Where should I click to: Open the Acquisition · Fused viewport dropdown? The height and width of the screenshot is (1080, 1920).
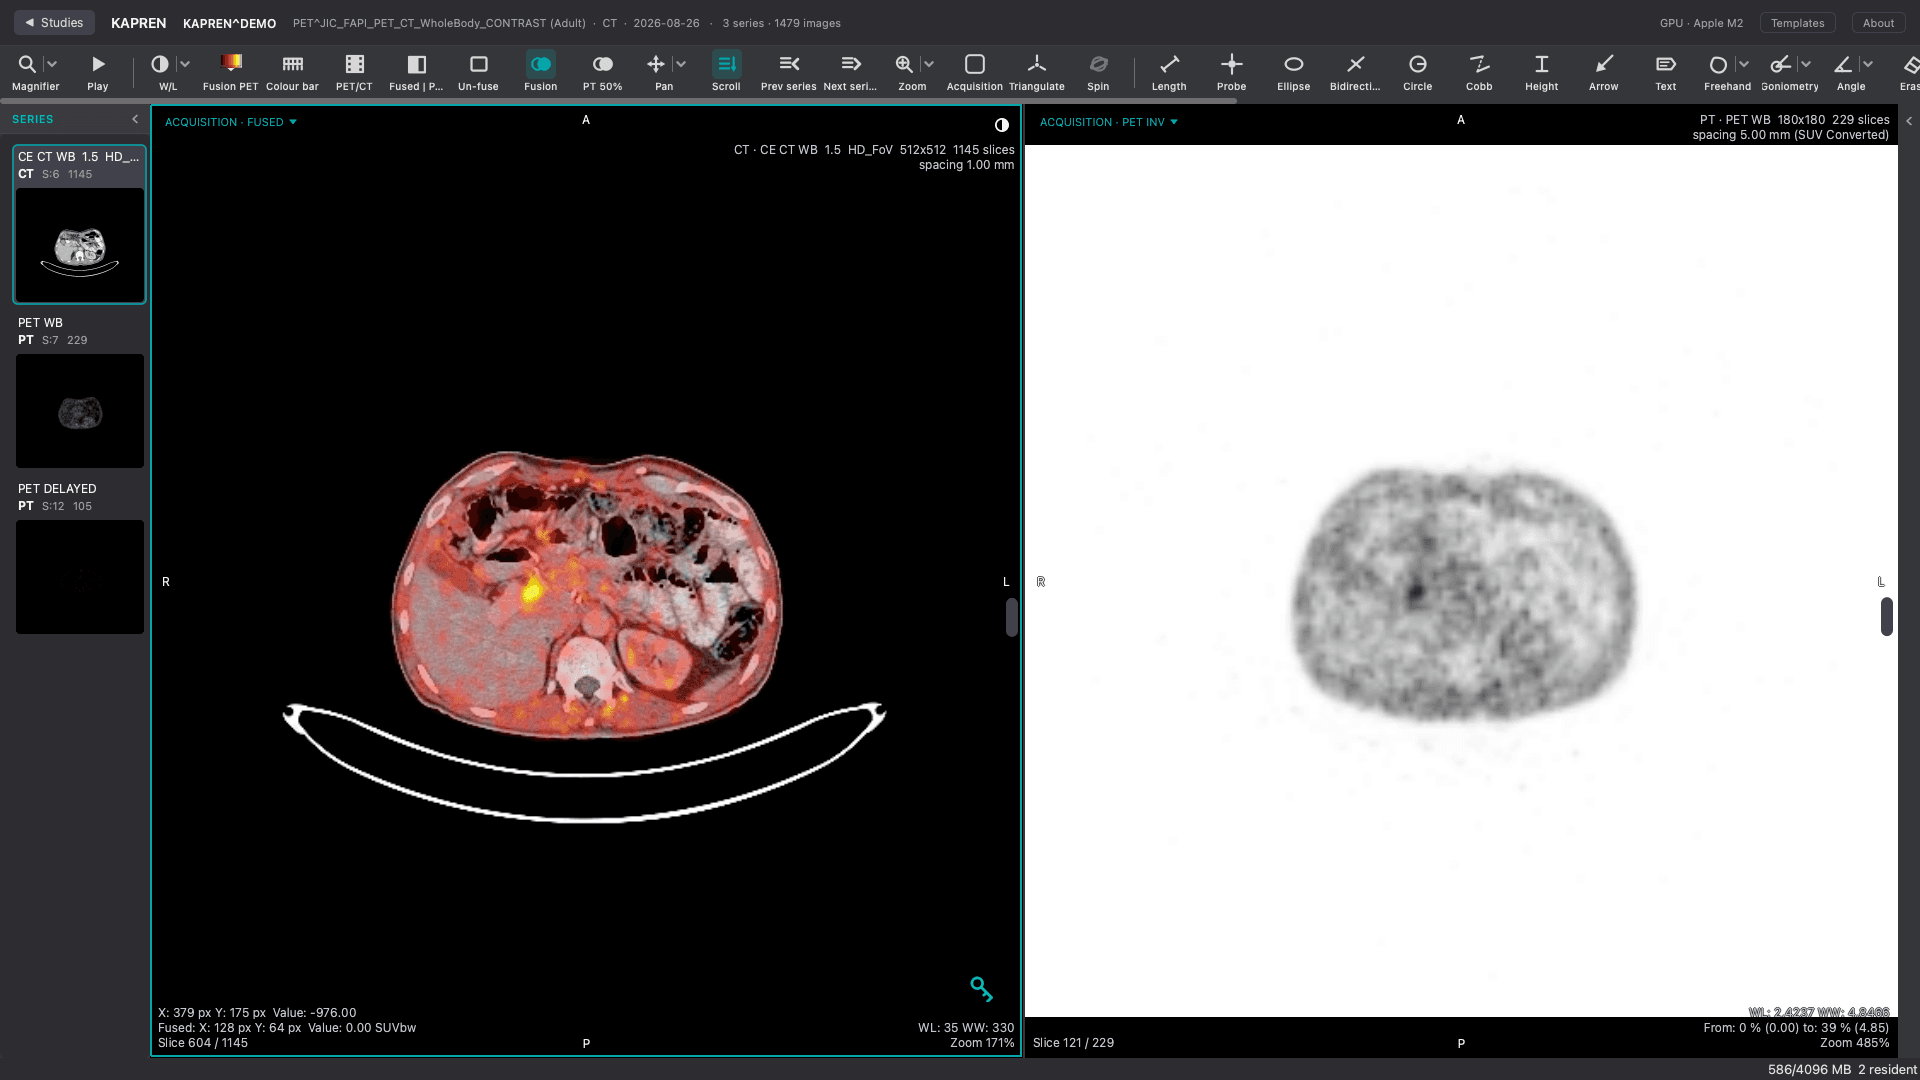[x=231, y=122]
